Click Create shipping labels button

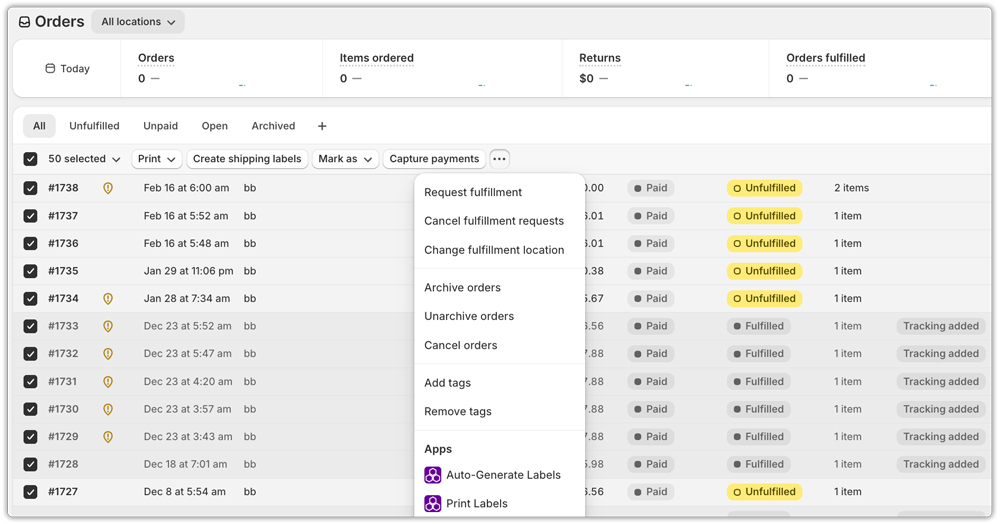(247, 159)
